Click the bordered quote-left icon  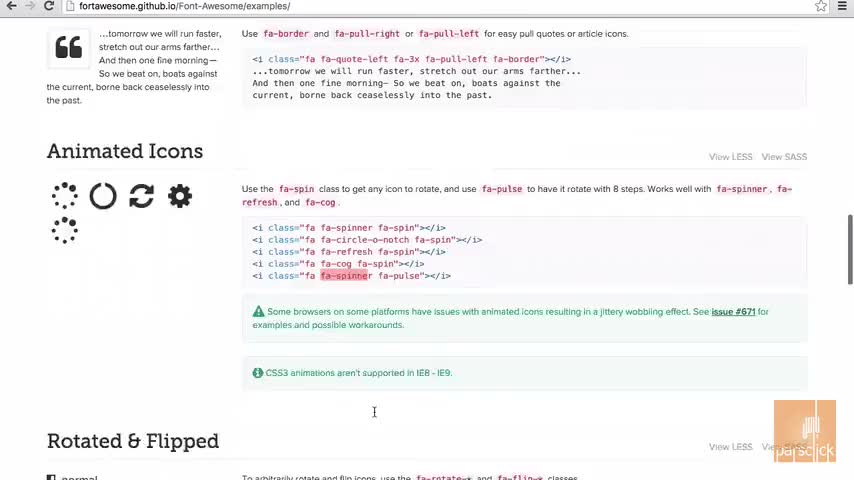[x=69, y=49]
